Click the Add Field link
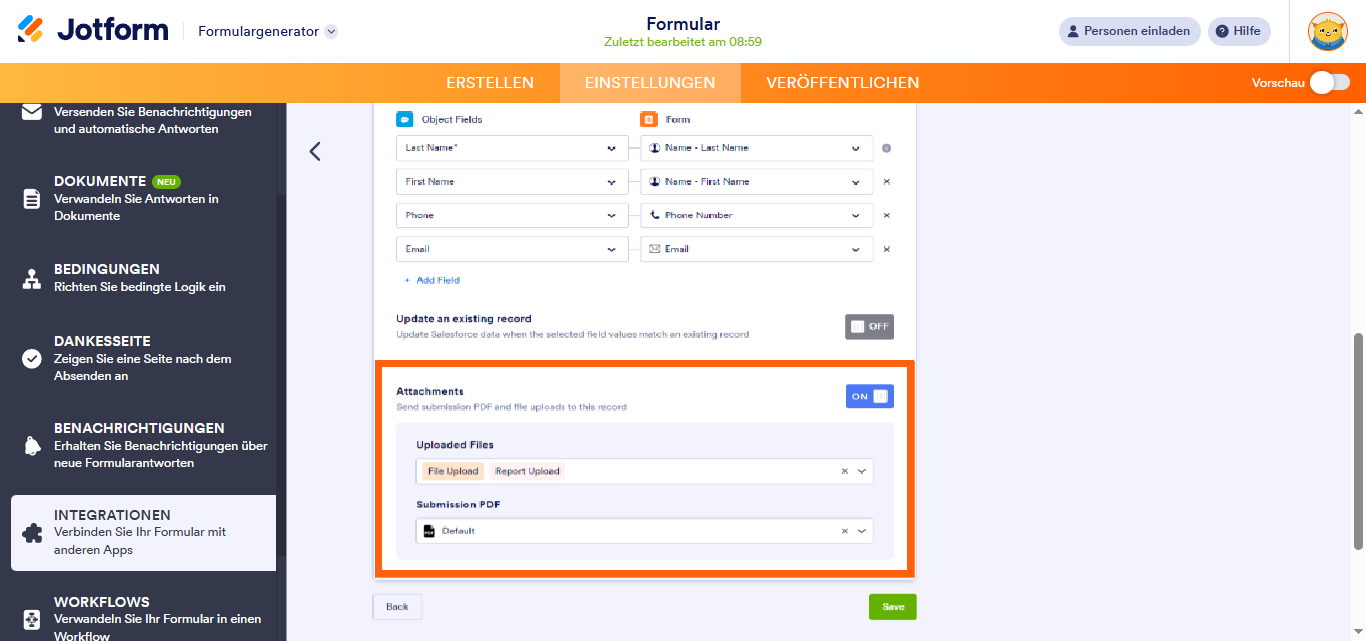 click(432, 281)
